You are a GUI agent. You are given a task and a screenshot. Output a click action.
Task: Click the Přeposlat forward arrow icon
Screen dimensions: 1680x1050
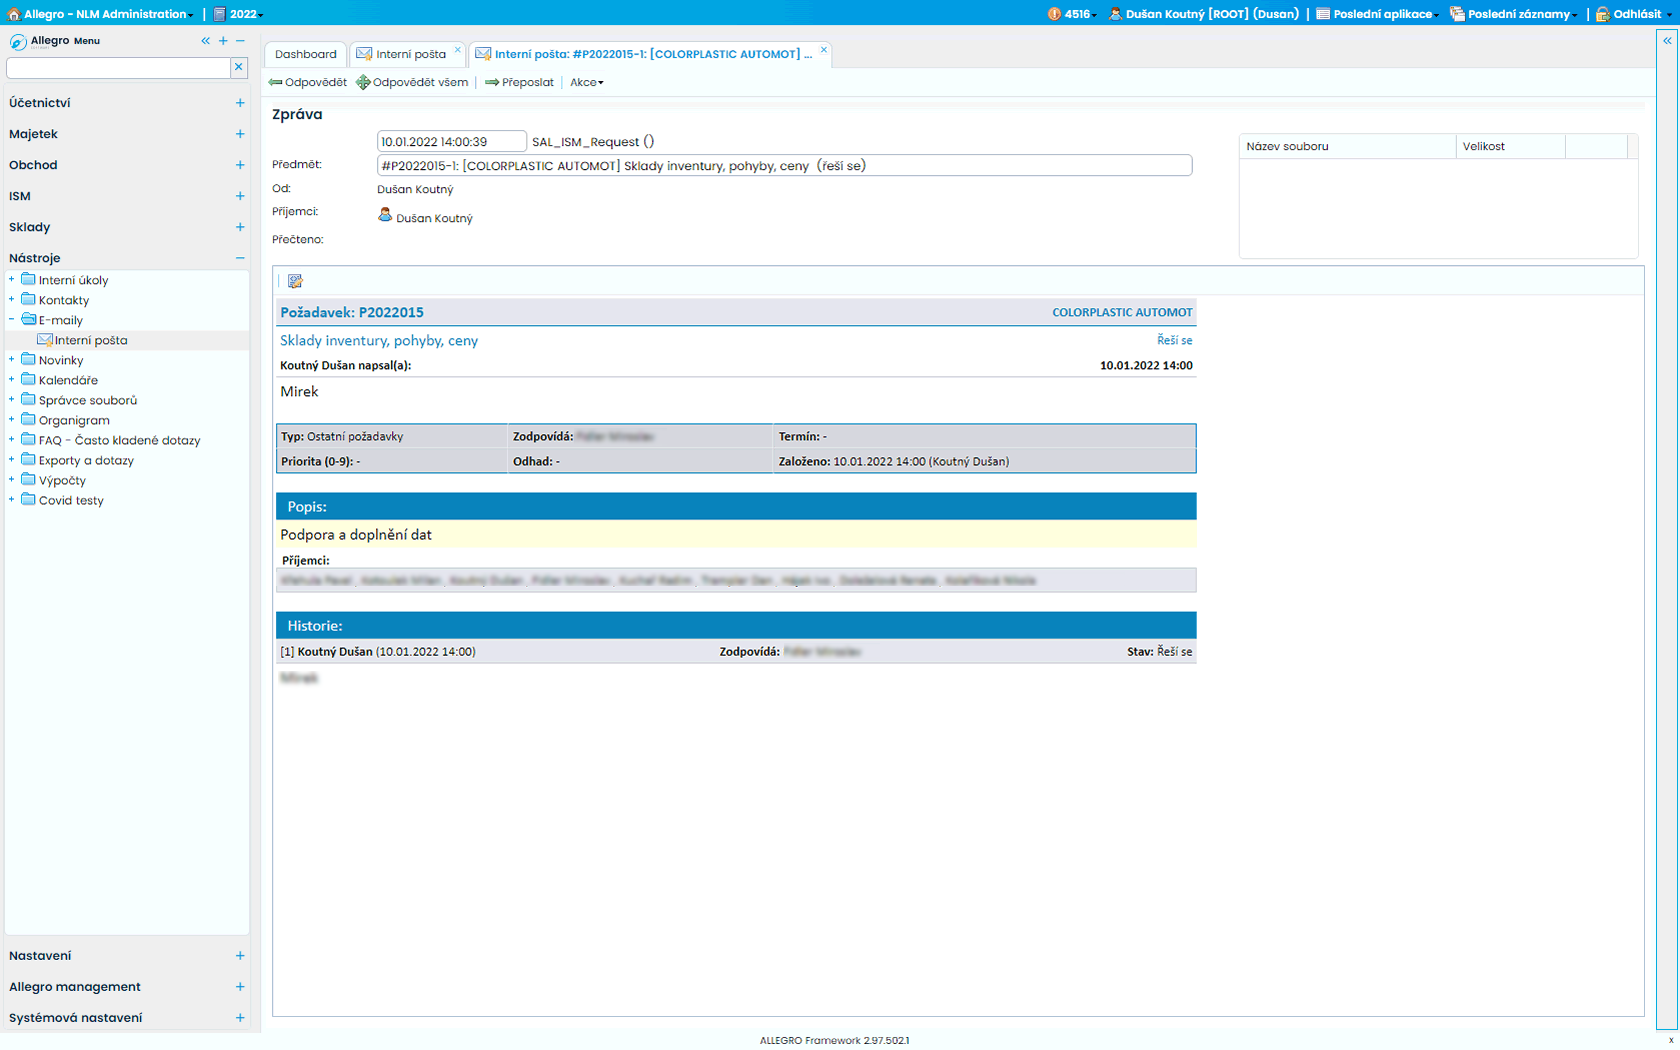pyautogui.click(x=492, y=82)
